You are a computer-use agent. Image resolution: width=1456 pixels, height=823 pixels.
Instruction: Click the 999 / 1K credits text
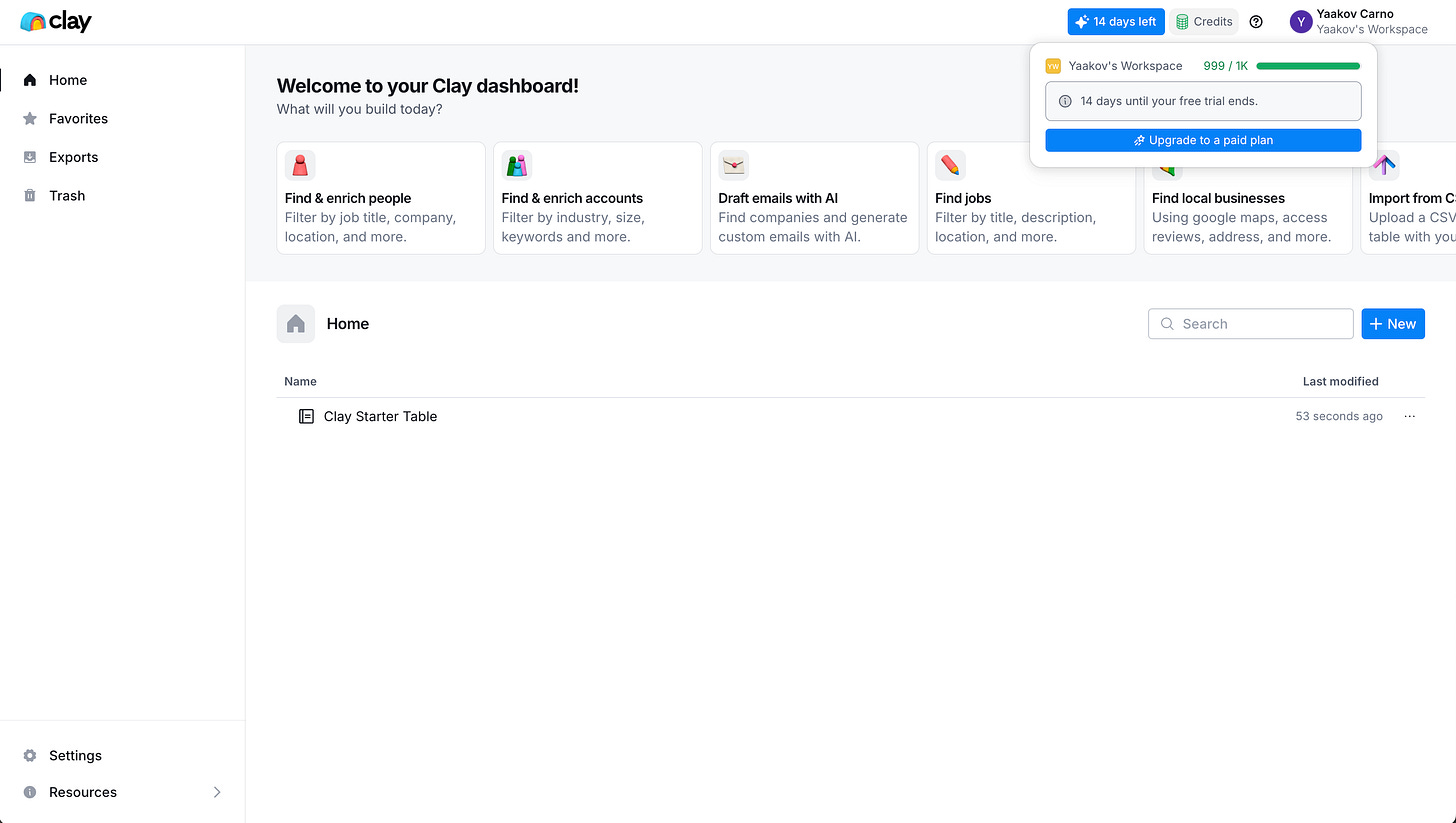point(1226,66)
